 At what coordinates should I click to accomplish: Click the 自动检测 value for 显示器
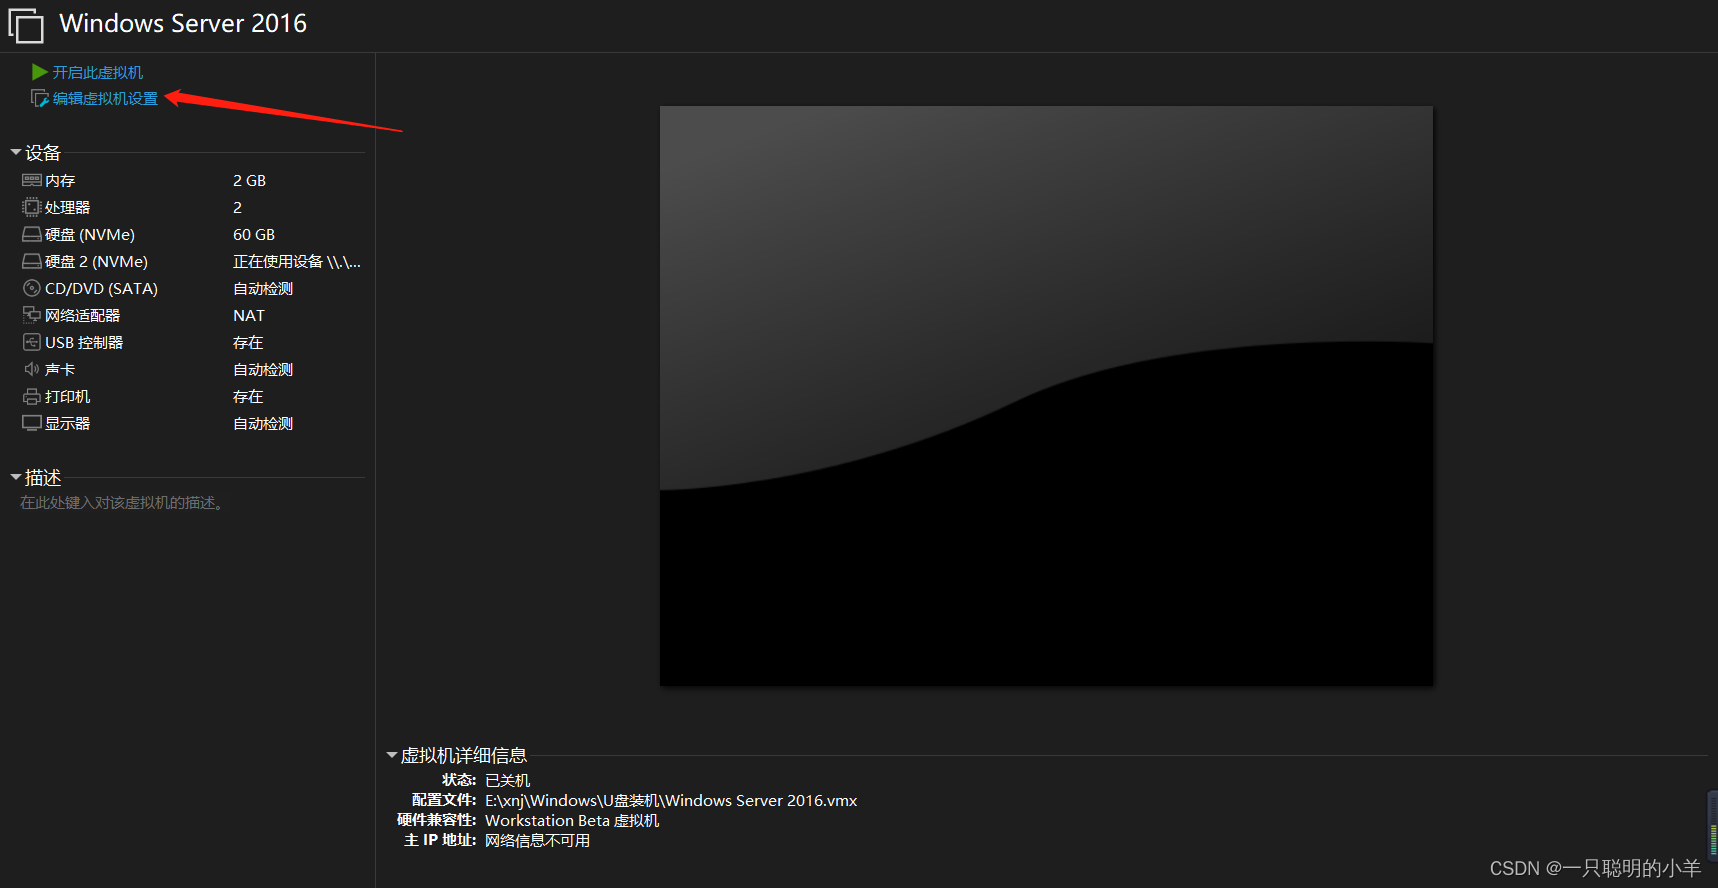point(263,424)
